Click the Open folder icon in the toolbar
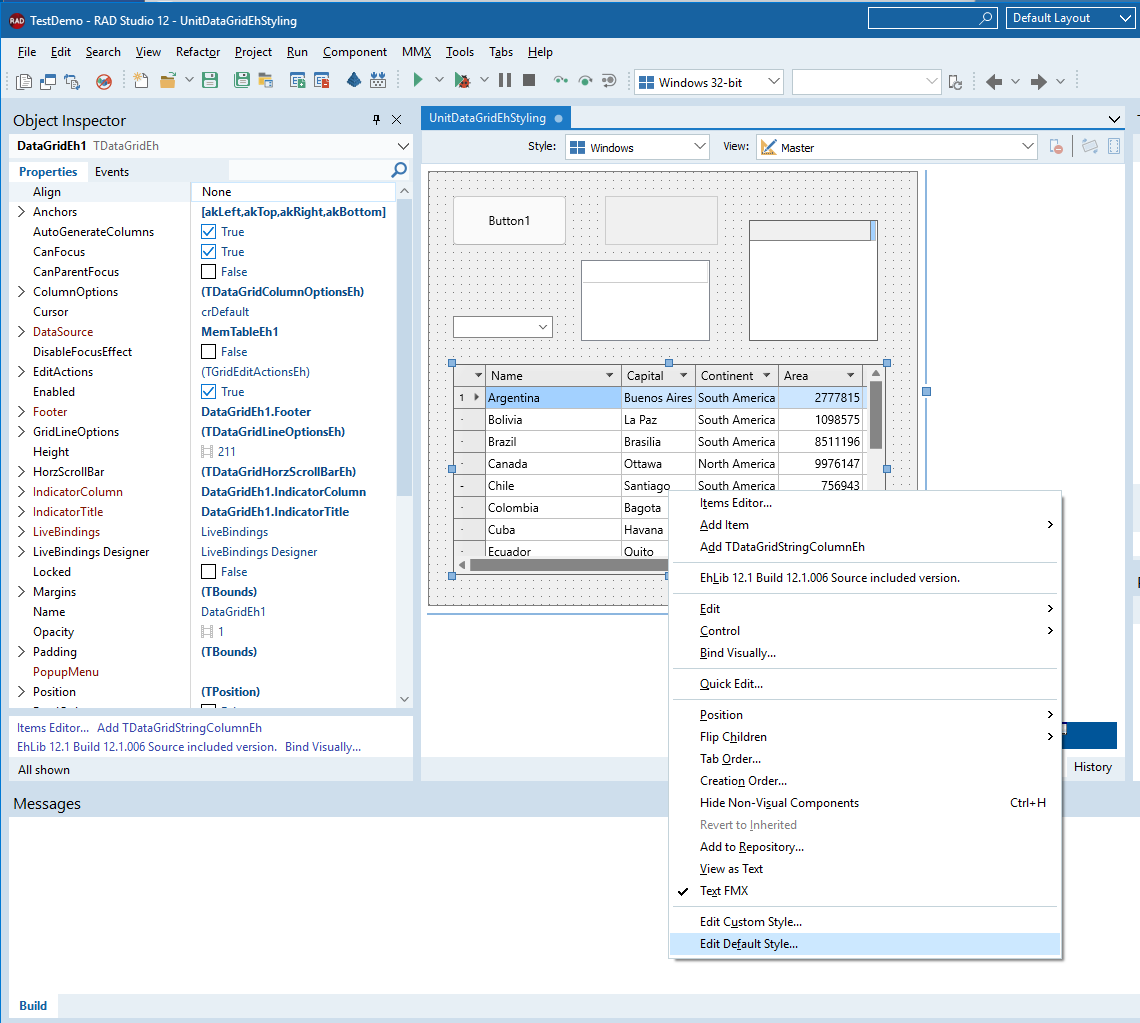 (168, 81)
